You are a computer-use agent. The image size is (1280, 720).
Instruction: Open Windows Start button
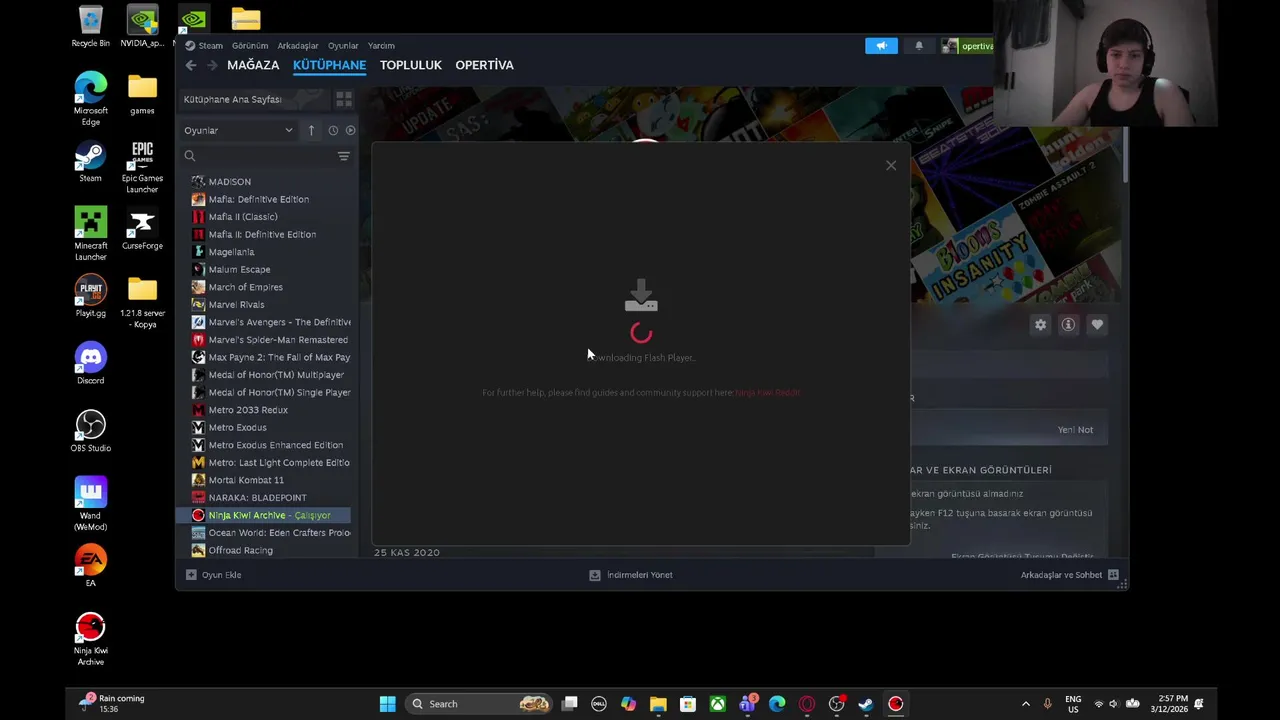tap(387, 704)
